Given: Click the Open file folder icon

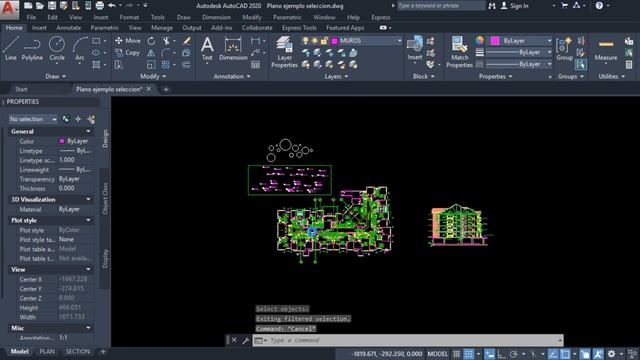Looking at the screenshot, I should [x=40, y=6].
